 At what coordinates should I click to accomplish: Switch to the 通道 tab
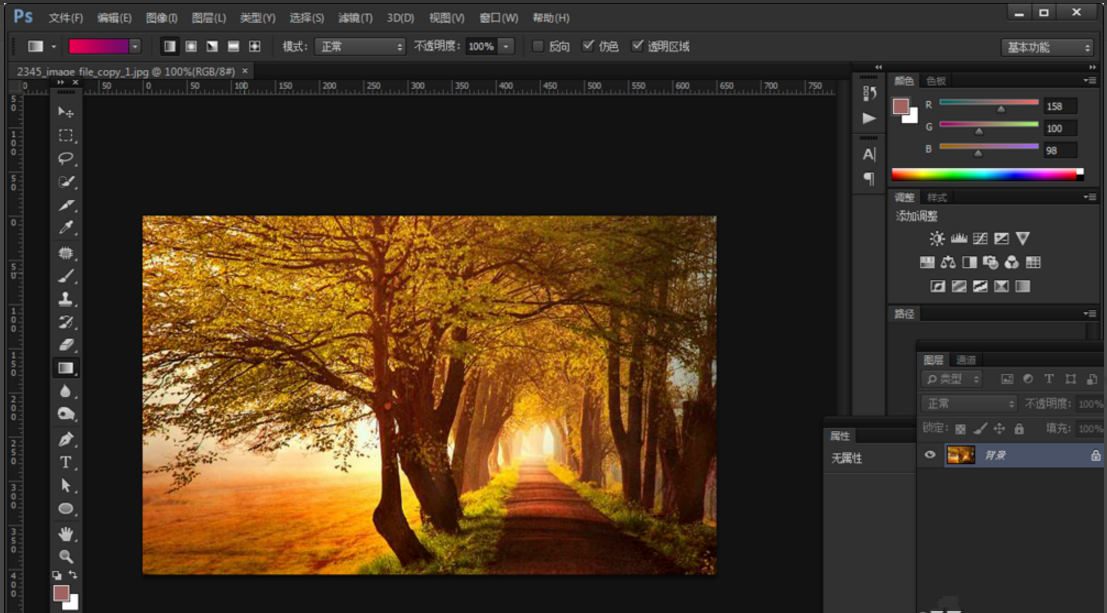[x=966, y=360]
